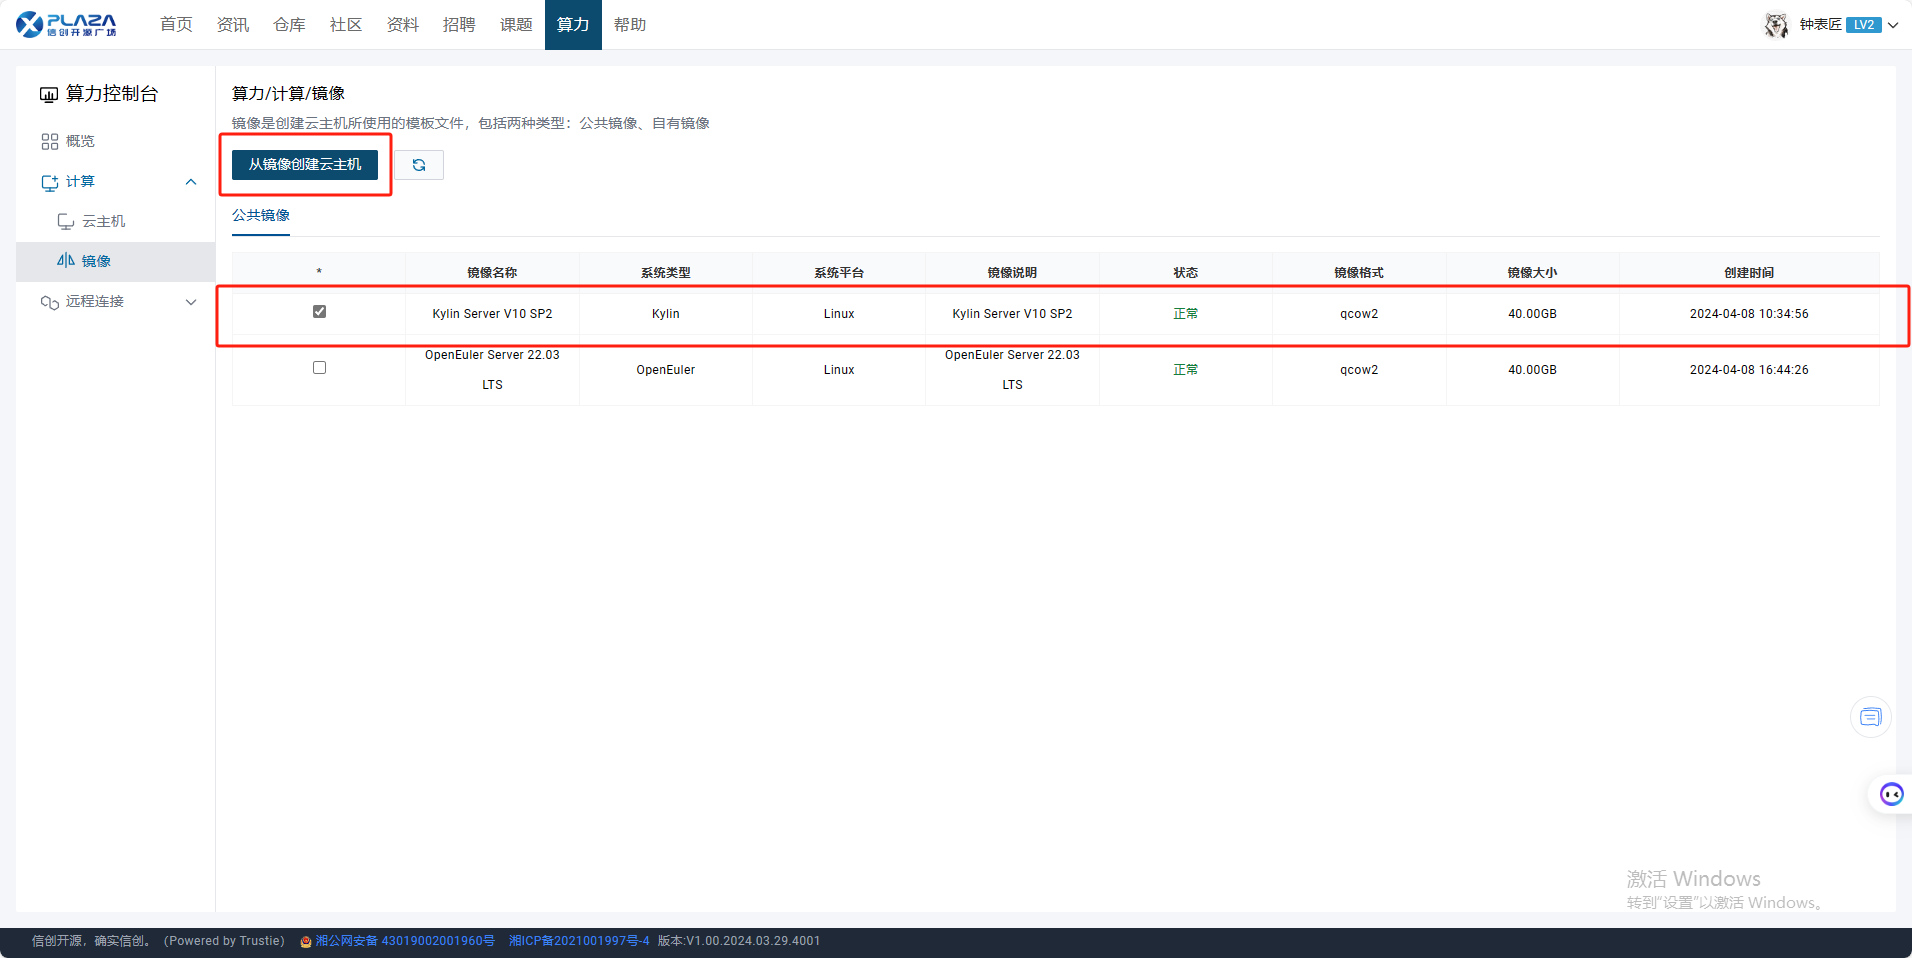Click 从镜像创建云主机 button

[x=305, y=164]
